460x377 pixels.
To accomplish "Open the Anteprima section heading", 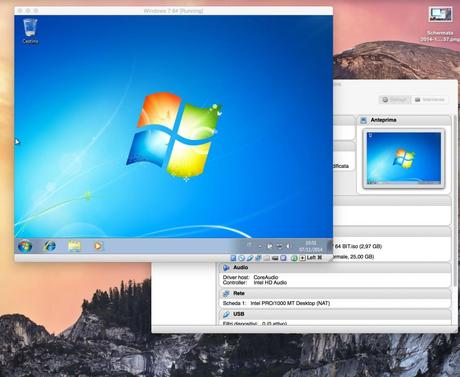I will (383, 120).
